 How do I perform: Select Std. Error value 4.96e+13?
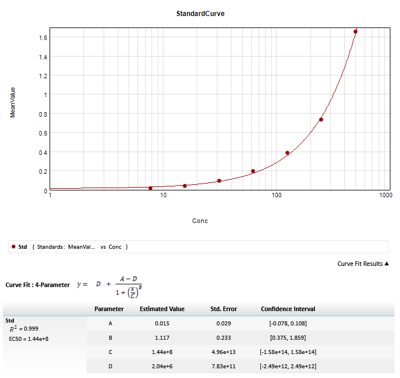coord(224,352)
